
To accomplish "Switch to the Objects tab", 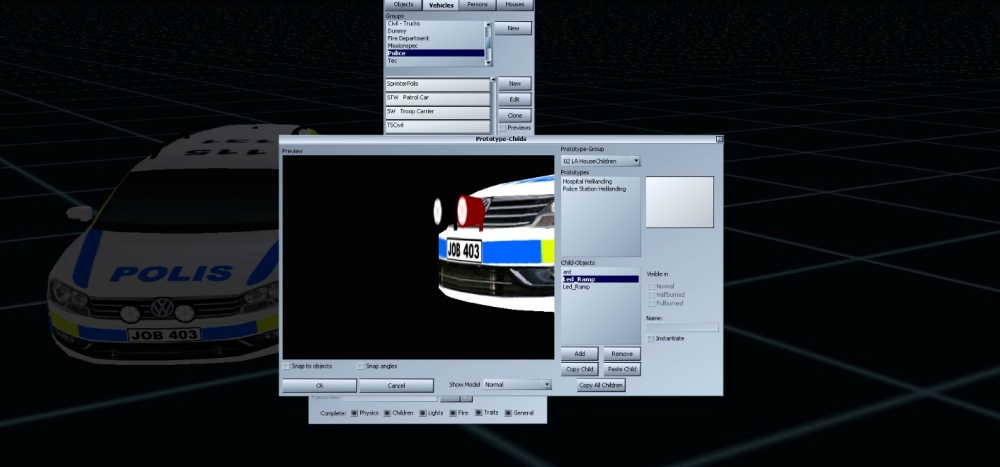I will point(403,4).
